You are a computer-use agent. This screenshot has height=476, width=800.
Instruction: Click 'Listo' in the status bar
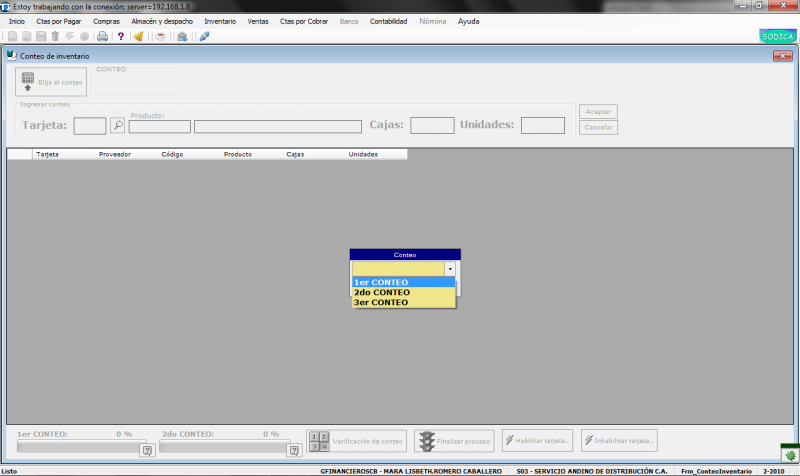tap(9, 471)
